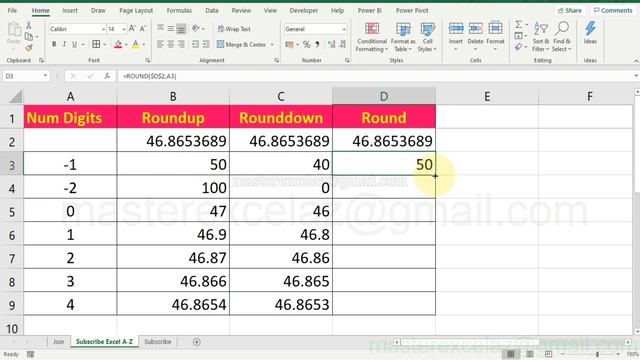Switch to the Page Layout tab

point(136,10)
